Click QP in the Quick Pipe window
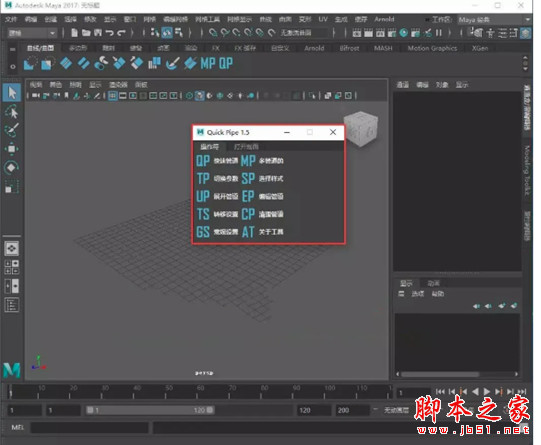This screenshot has height=445, width=541. [203, 161]
